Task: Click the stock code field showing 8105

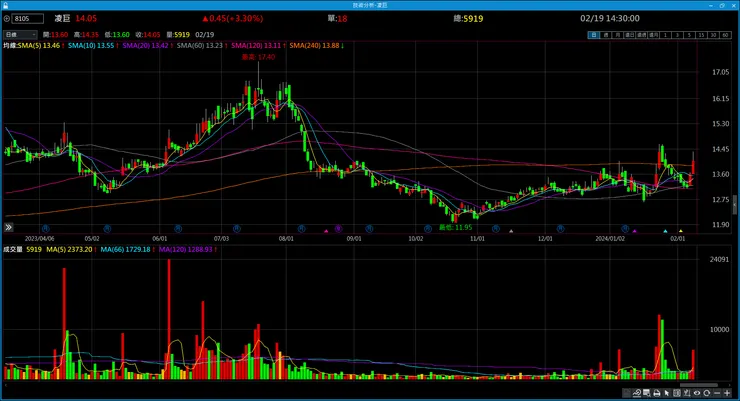Action: (28, 18)
